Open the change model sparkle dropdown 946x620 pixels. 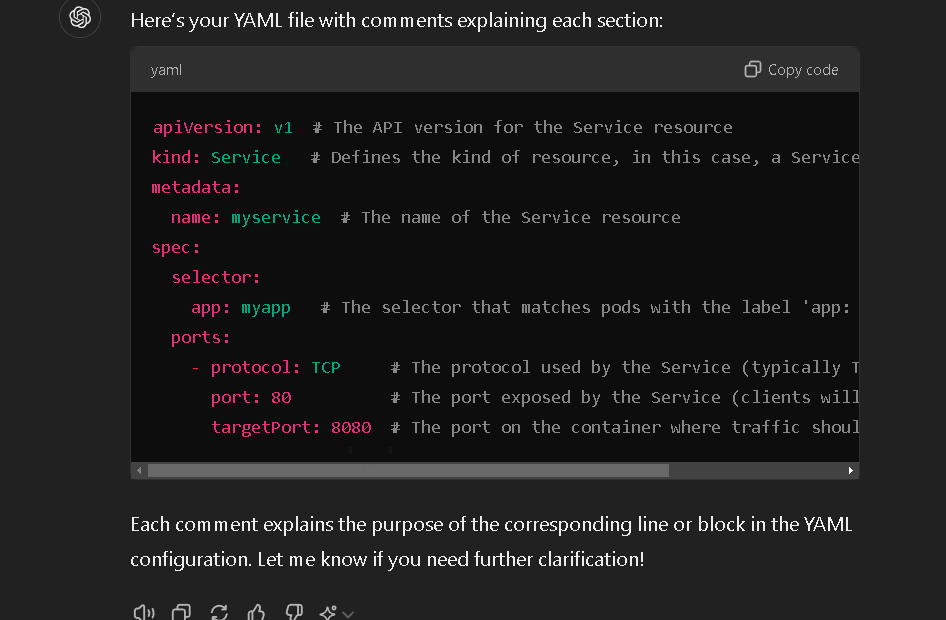[x=336, y=613]
